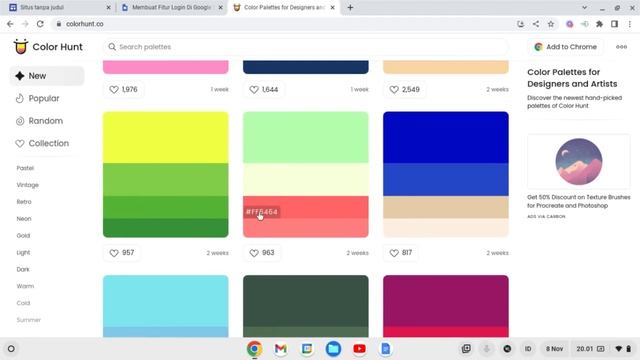This screenshot has width=640, height=360.
Task: Open Chrome's three-dot menu
Action: pyautogui.click(x=630, y=24)
